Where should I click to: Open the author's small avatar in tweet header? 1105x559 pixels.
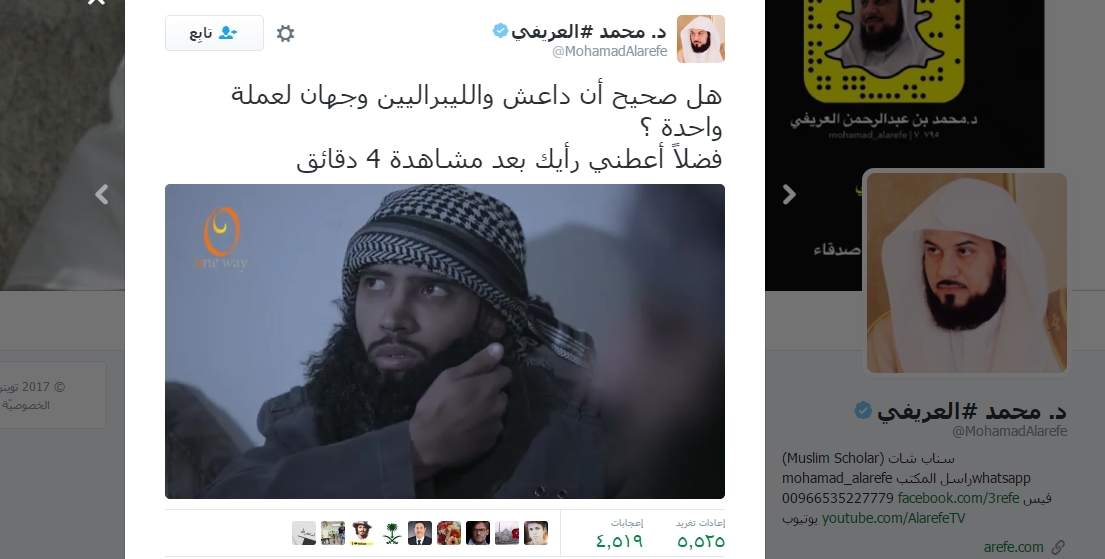(x=700, y=39)
